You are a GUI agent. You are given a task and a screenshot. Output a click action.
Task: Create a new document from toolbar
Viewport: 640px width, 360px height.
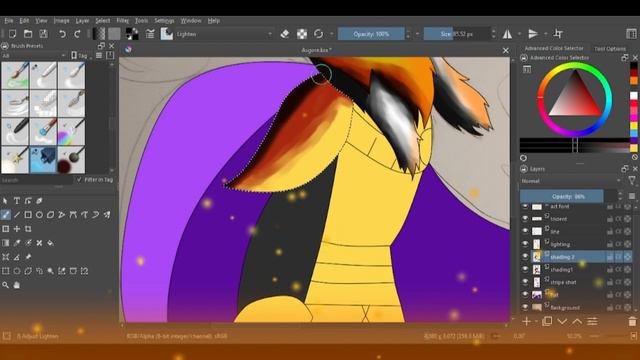(13, 34)
